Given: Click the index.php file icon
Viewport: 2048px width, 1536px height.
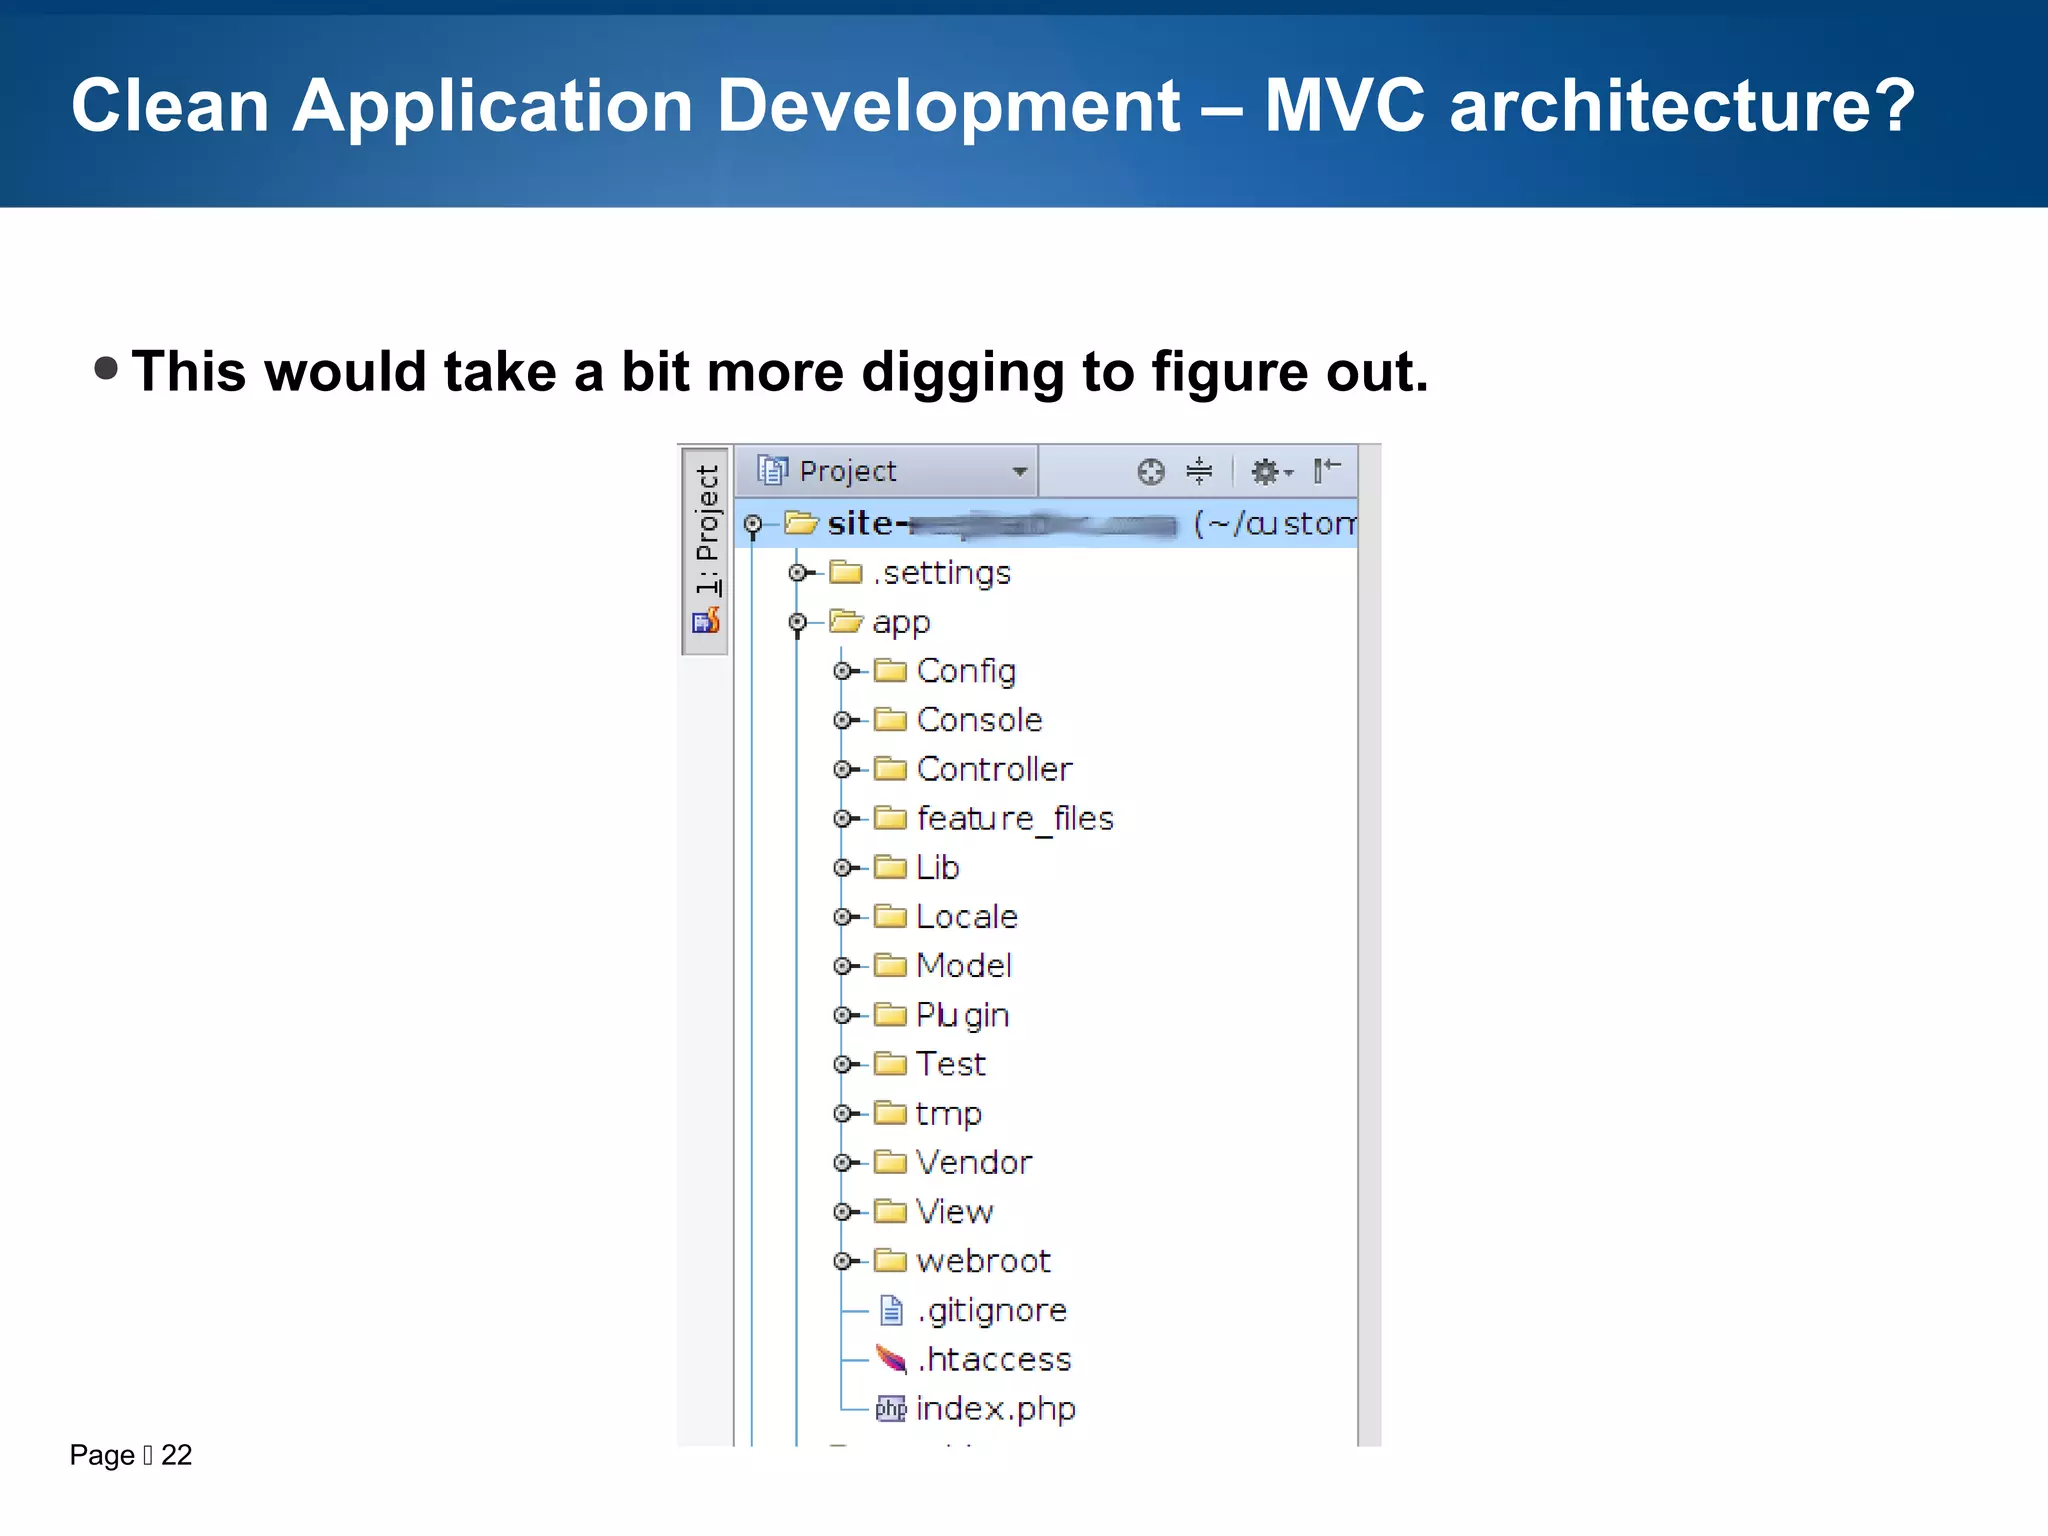Looking at the screenshot, I should click(890, 1409).
